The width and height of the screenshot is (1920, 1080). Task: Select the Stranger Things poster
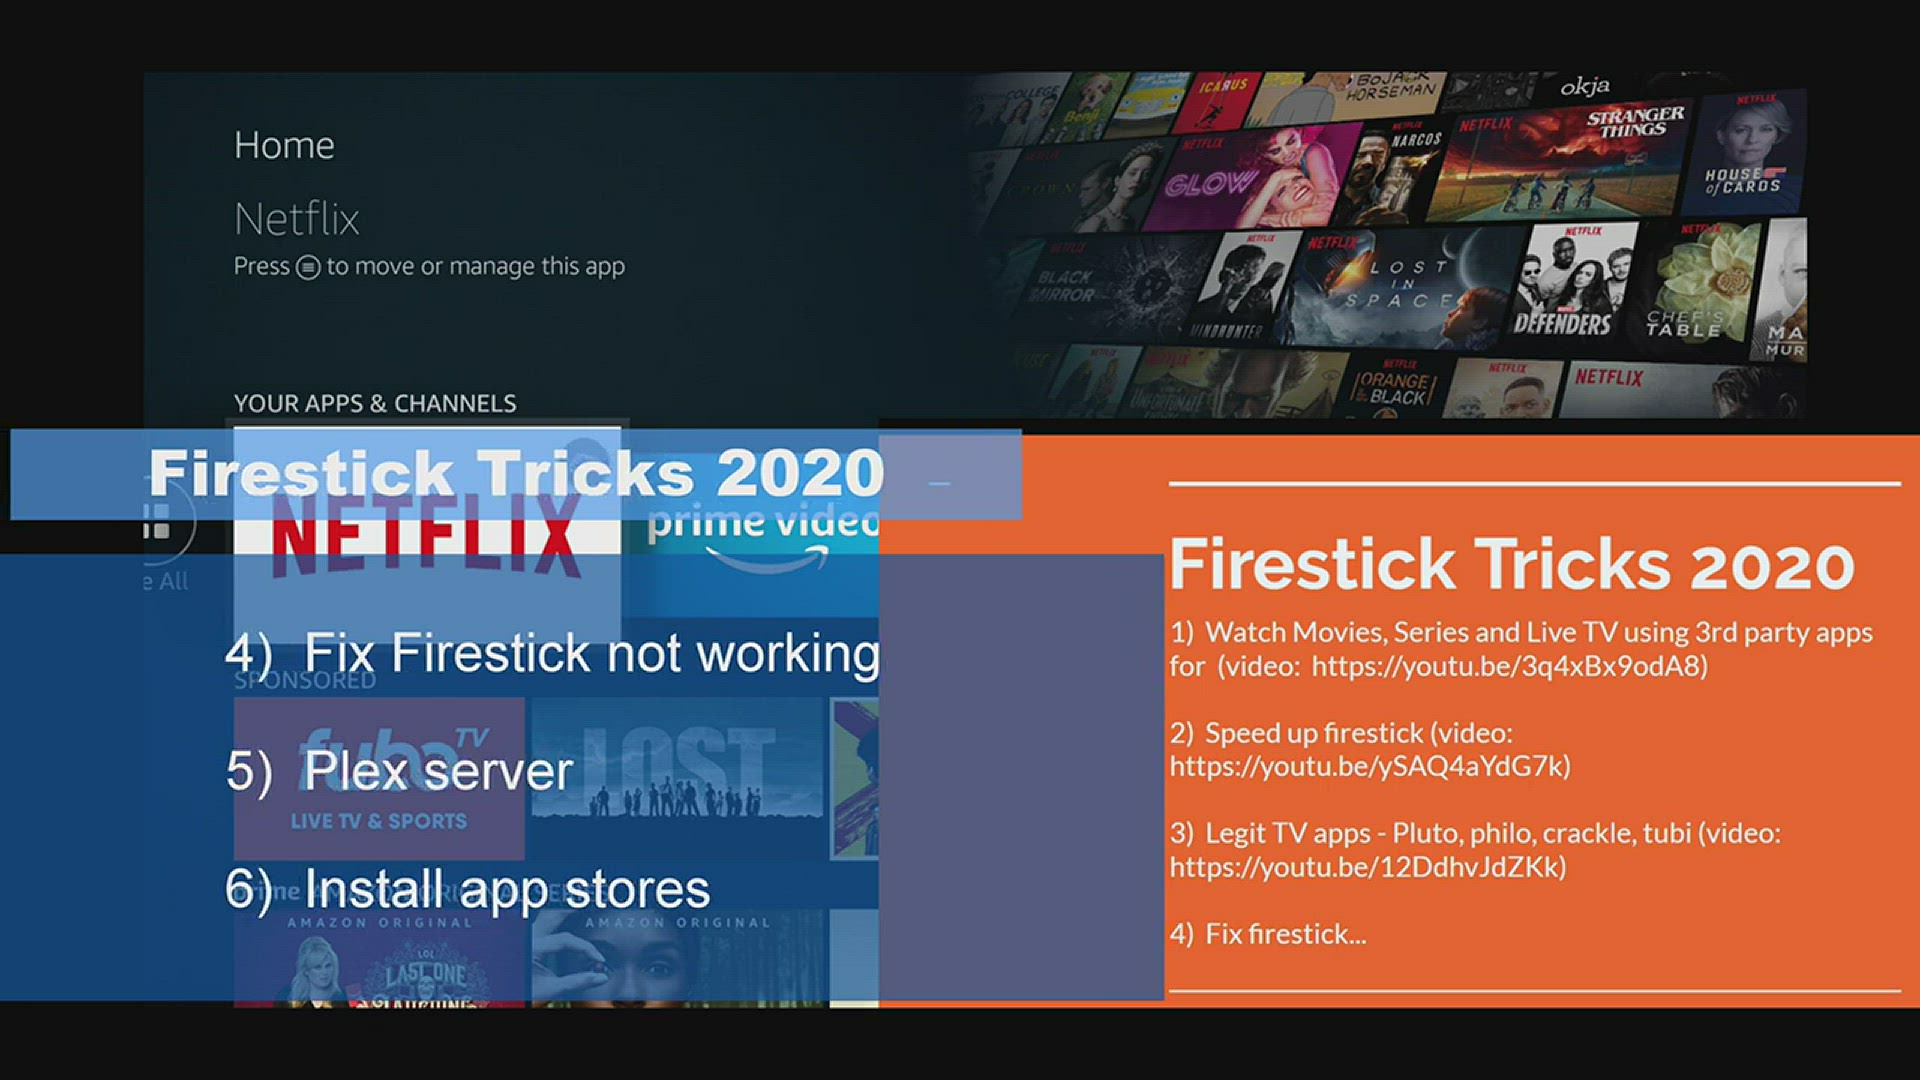(1560, 160)
